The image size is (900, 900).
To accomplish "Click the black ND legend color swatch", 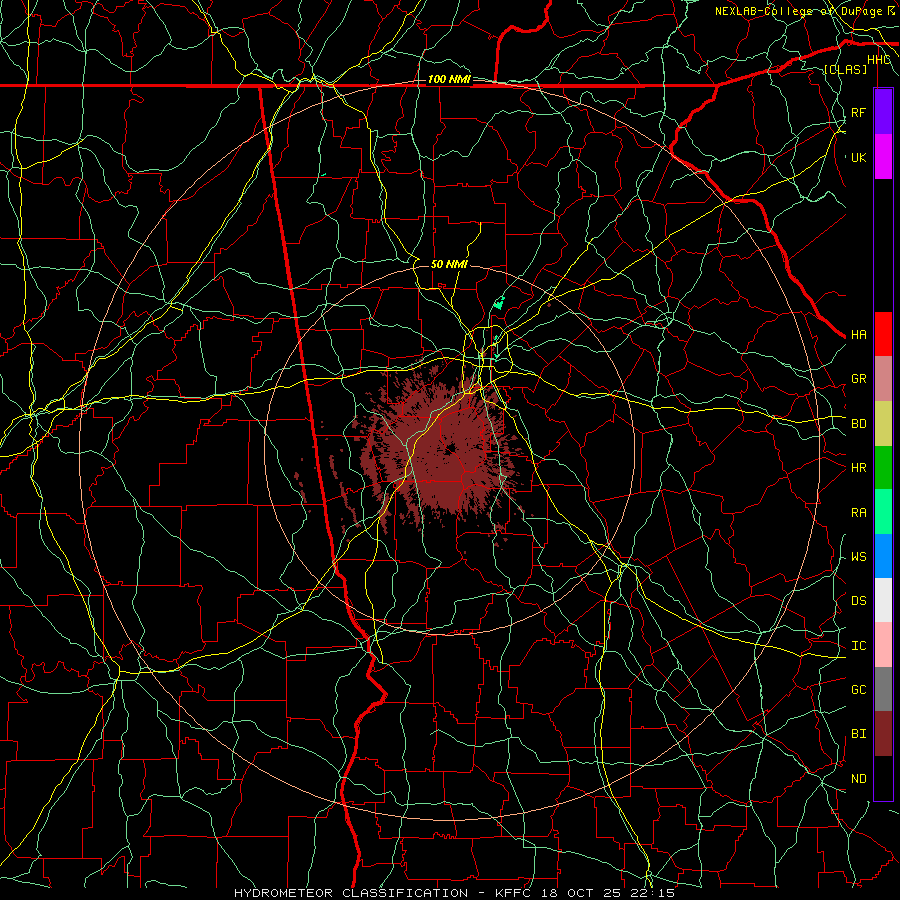I will click(x=883, y=778).
